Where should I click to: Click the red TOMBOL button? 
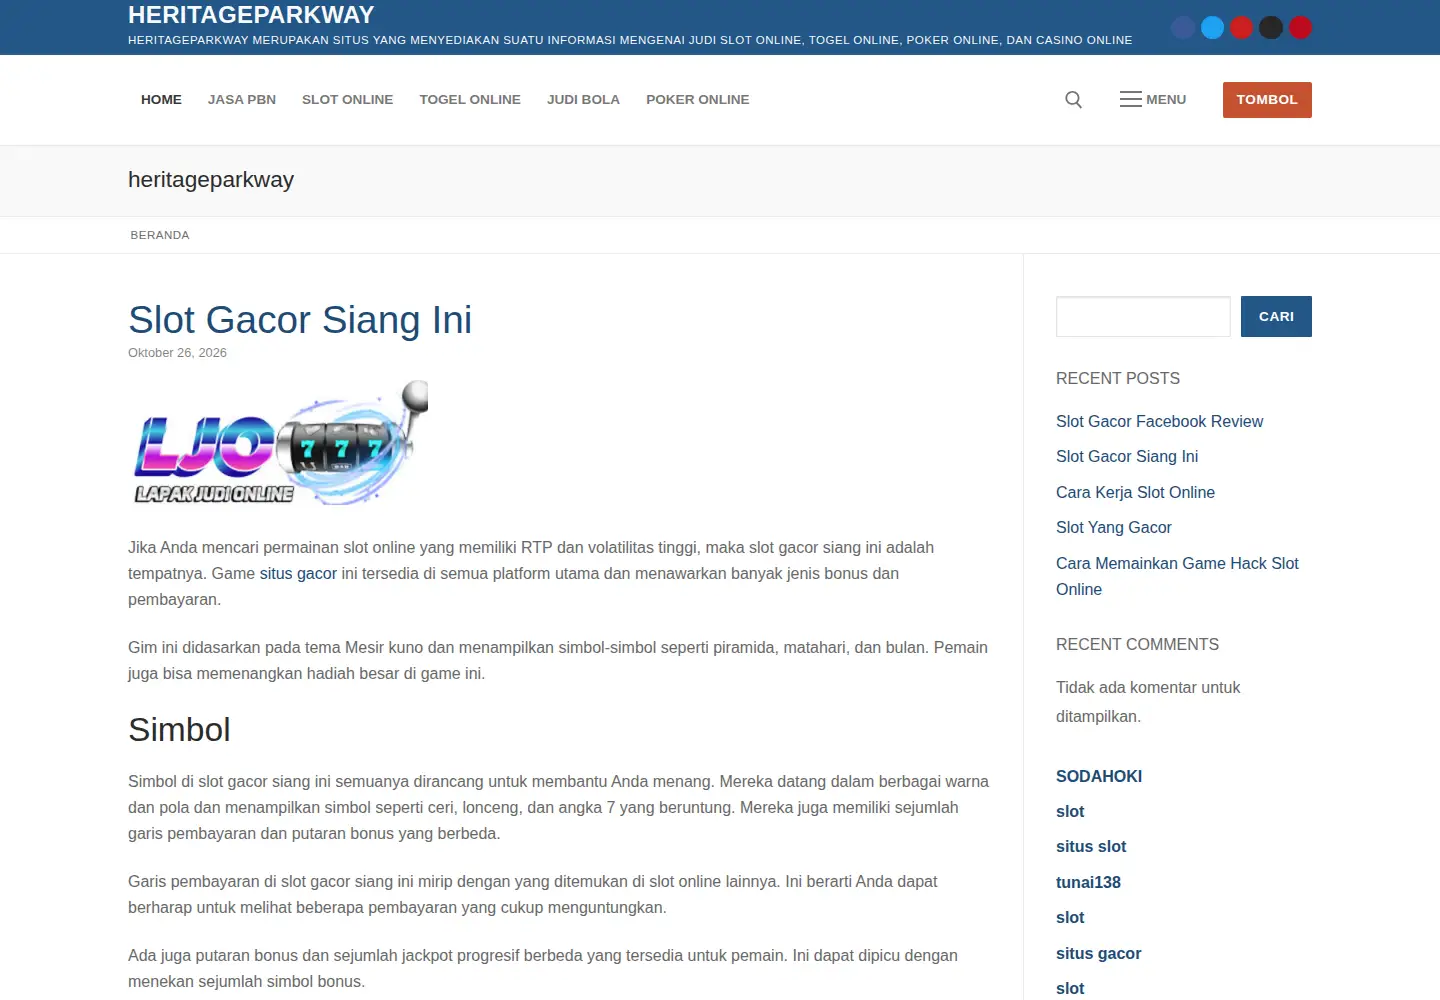1267,100
